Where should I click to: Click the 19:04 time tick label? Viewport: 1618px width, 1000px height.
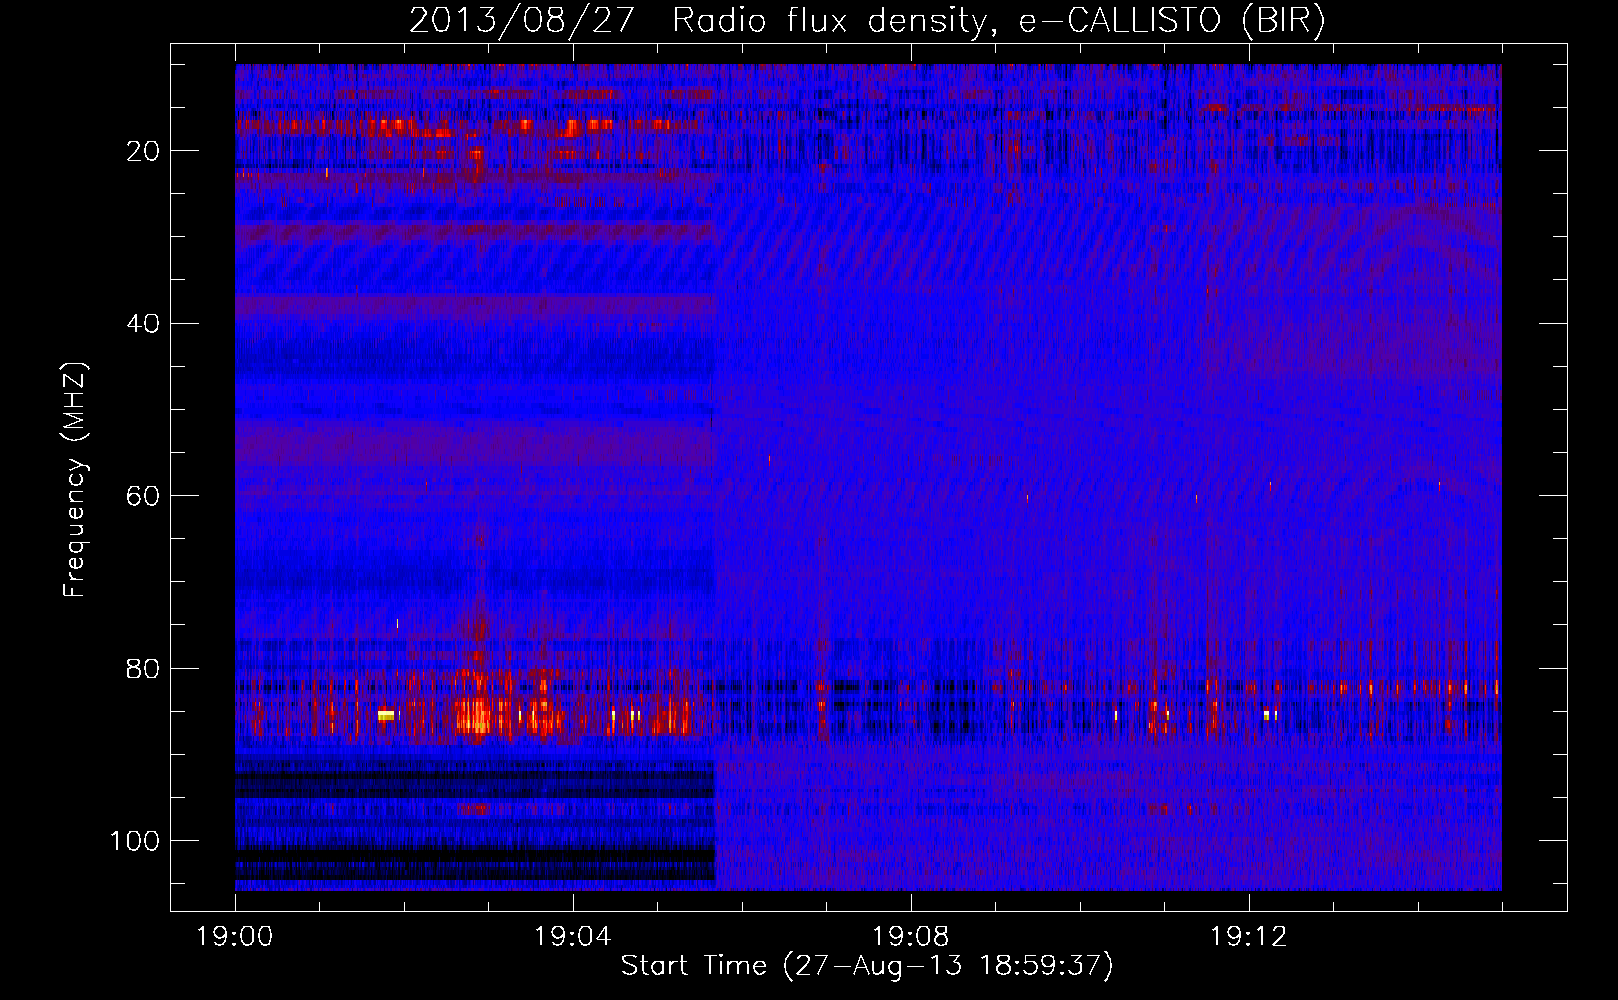572,937
